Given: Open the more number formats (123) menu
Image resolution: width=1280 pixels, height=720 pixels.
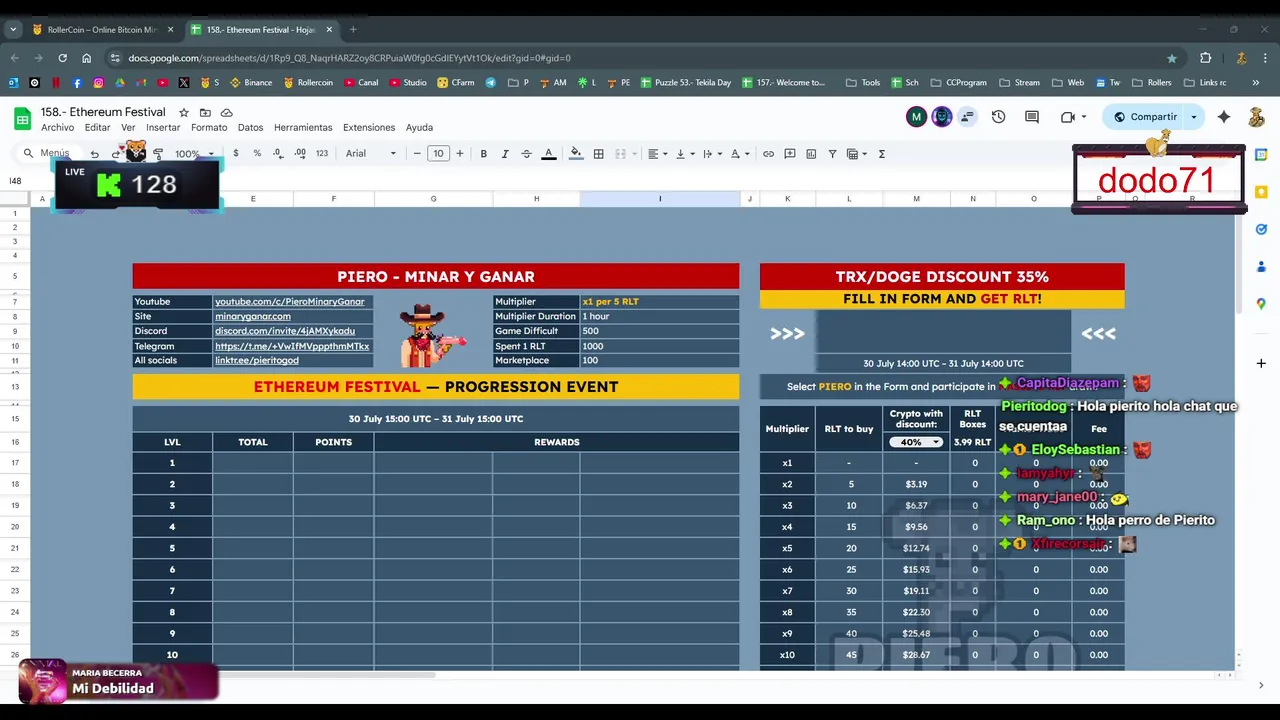Looking at the screenshot, I should pyautogui.click(x=321, y=154).
